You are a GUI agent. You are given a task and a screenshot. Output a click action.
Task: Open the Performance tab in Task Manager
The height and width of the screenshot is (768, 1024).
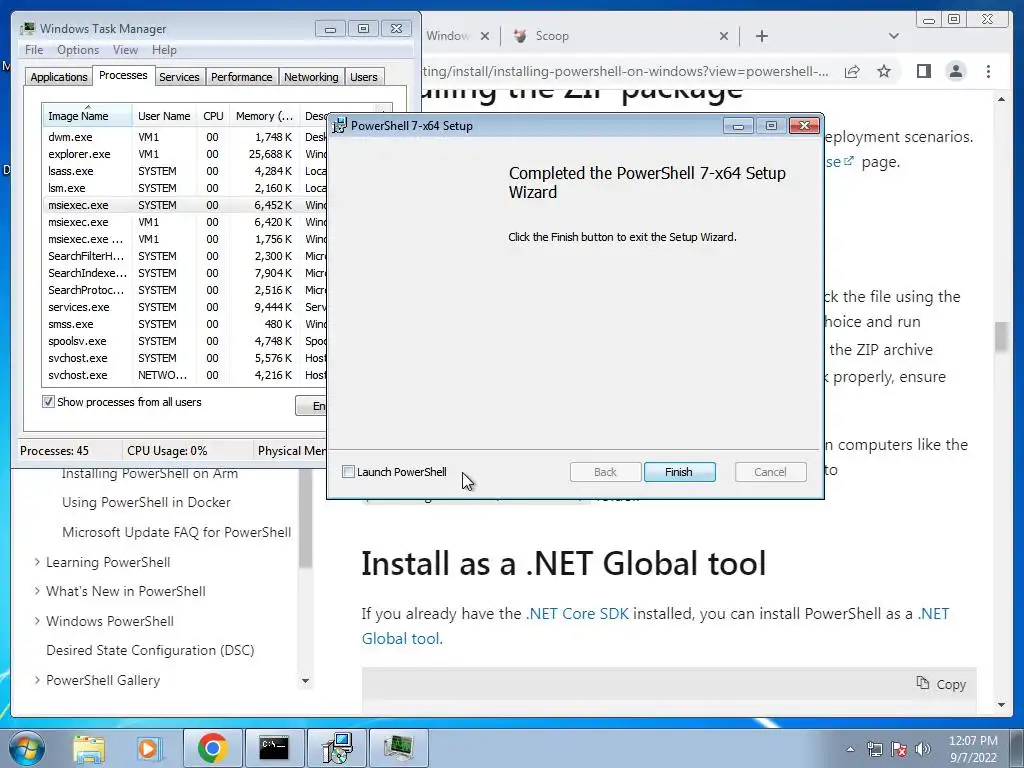coord(241,77)
